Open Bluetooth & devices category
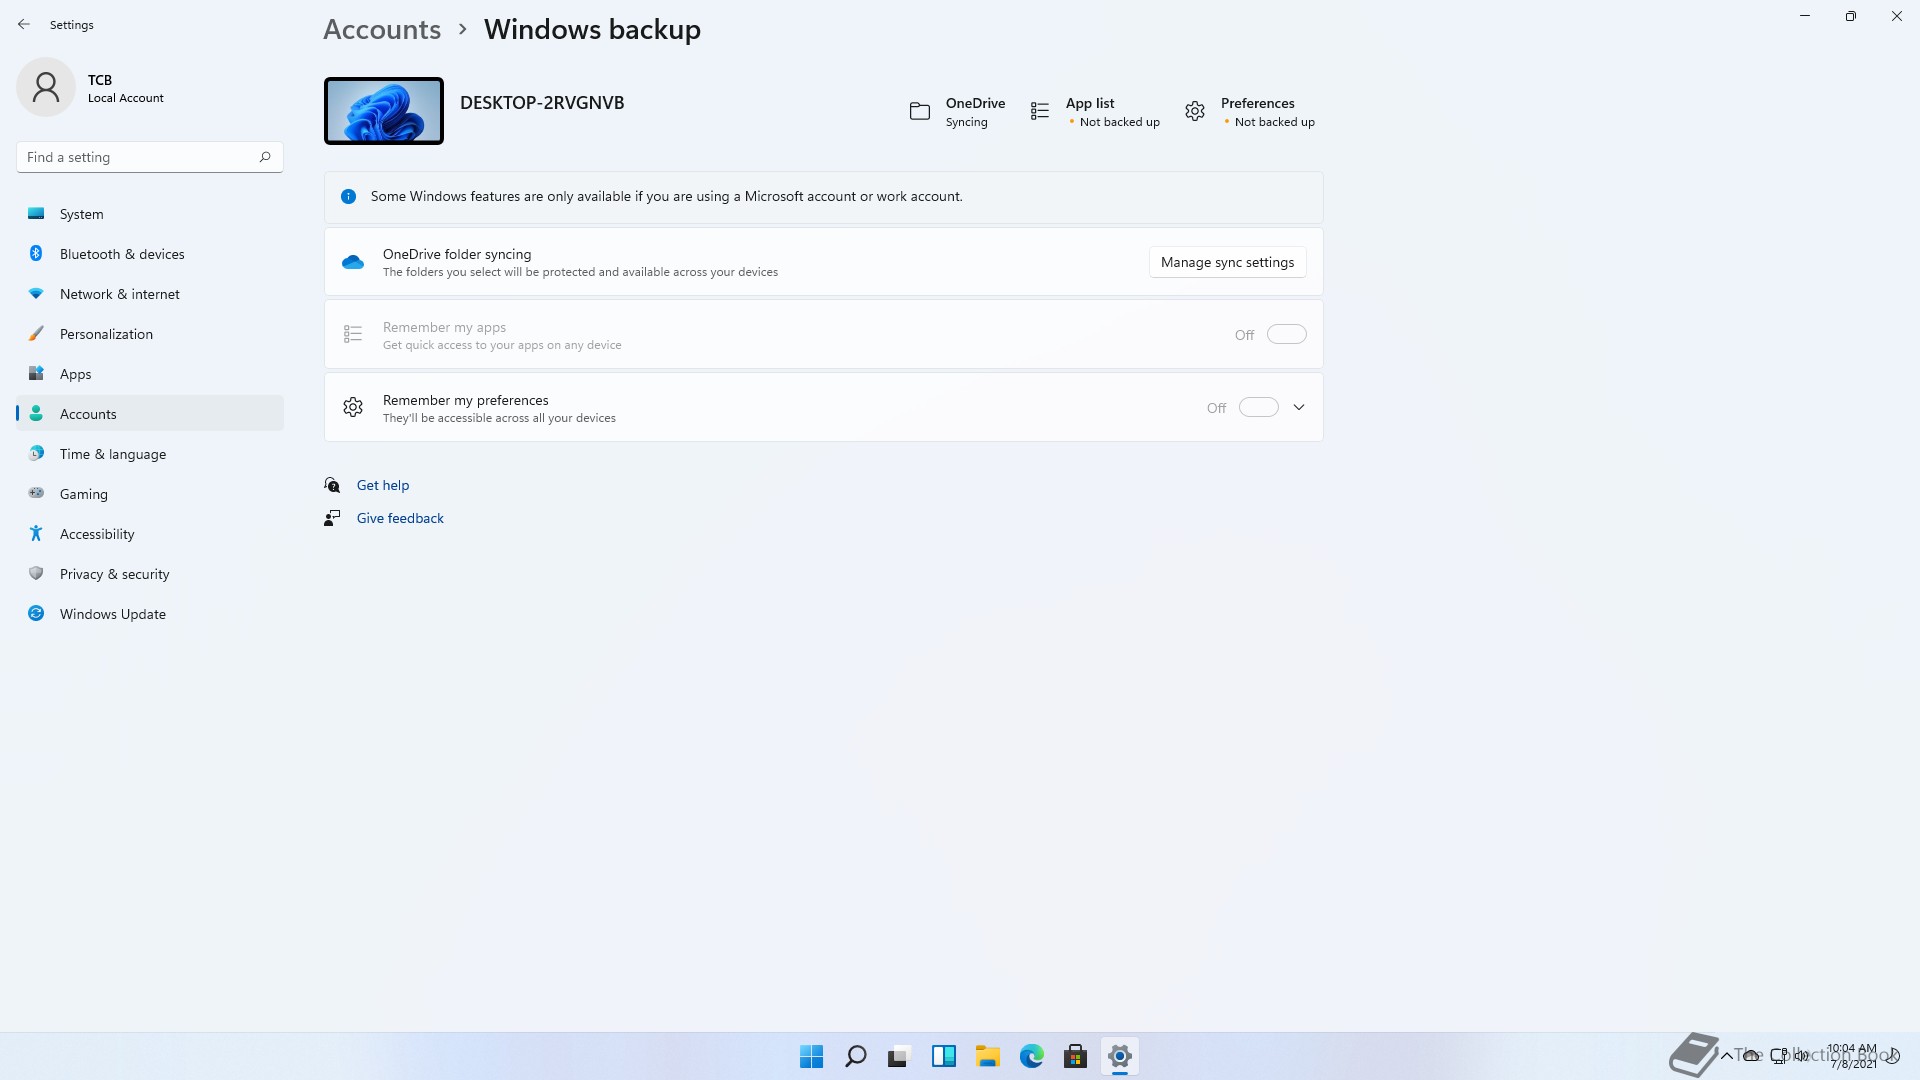 pyautogui.click(x=150, y=254)
